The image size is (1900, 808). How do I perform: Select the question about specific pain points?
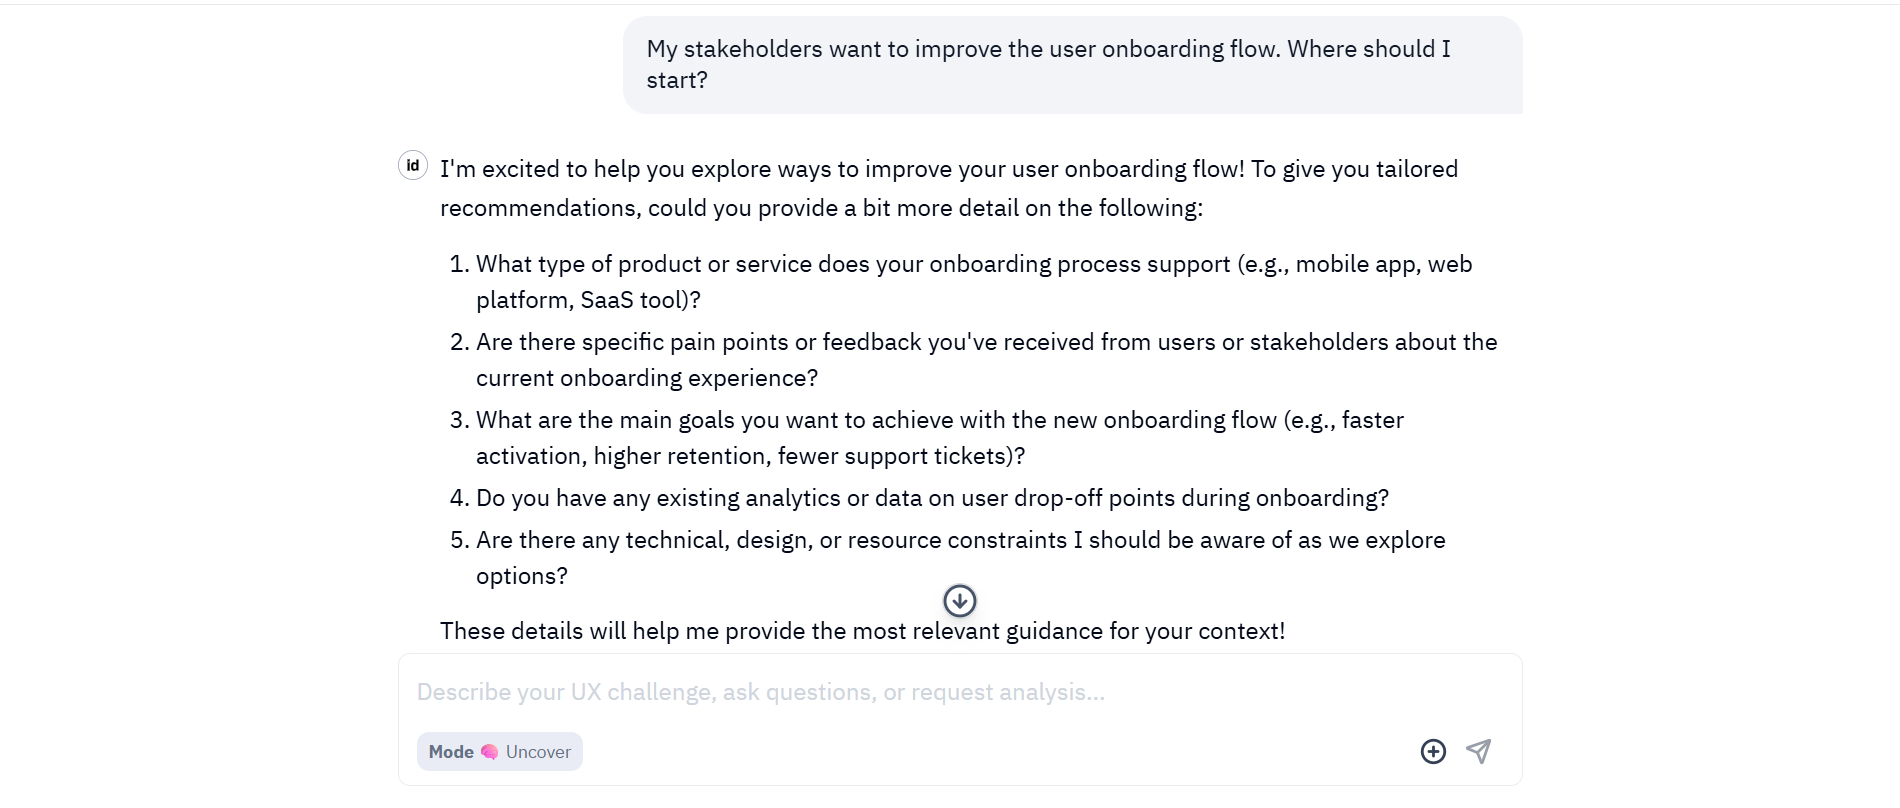click(986, 360)
